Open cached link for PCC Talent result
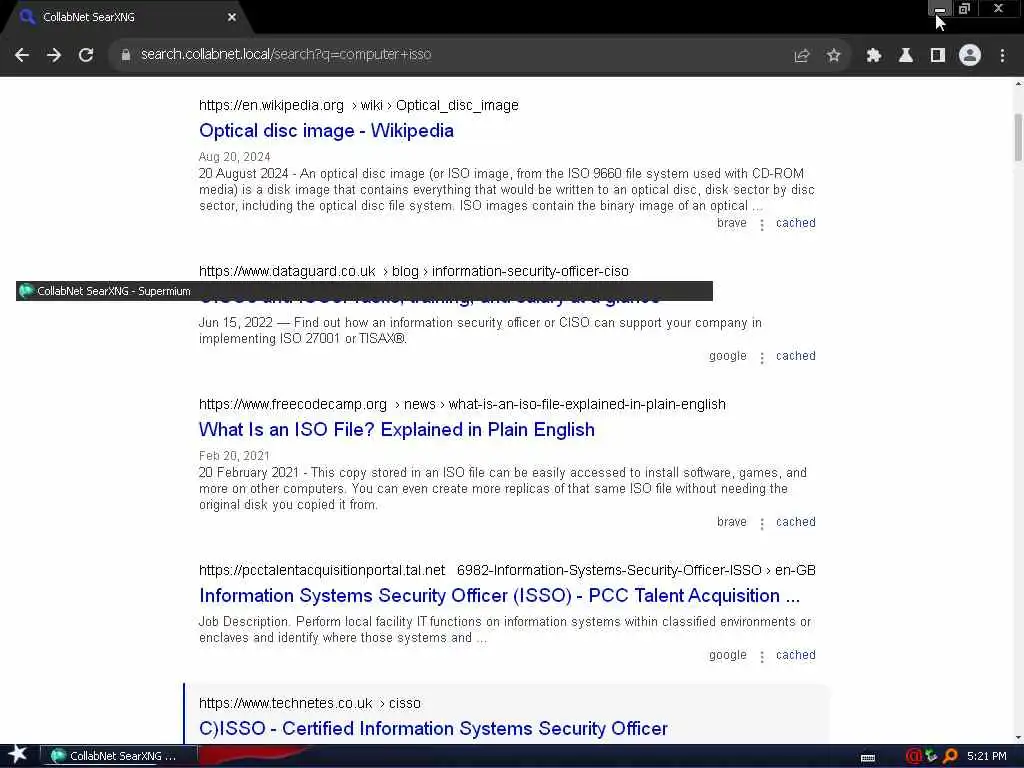 point(795,655)
